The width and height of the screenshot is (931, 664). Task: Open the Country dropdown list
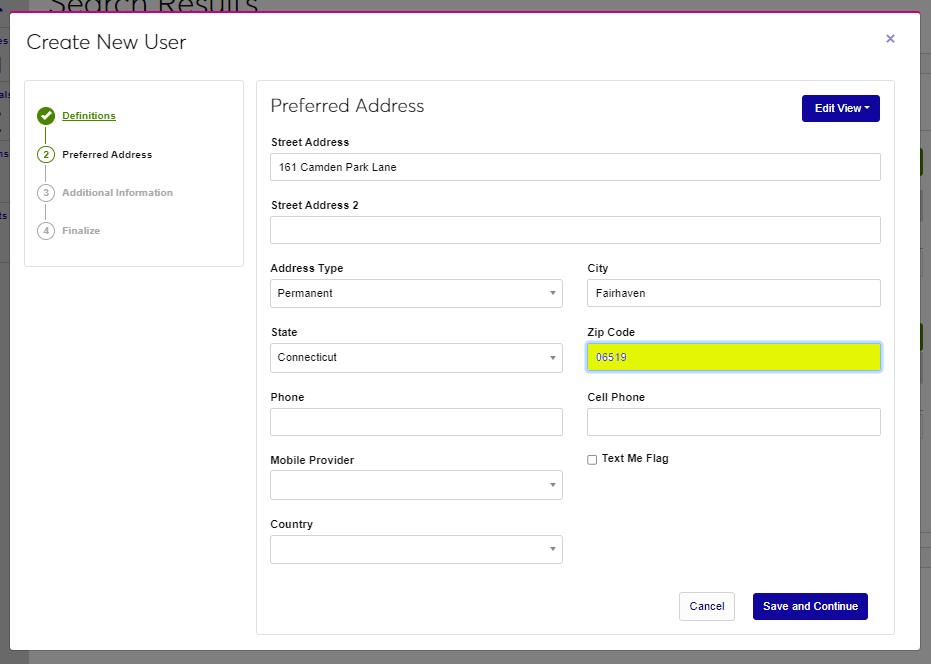[x=416, y=549]
